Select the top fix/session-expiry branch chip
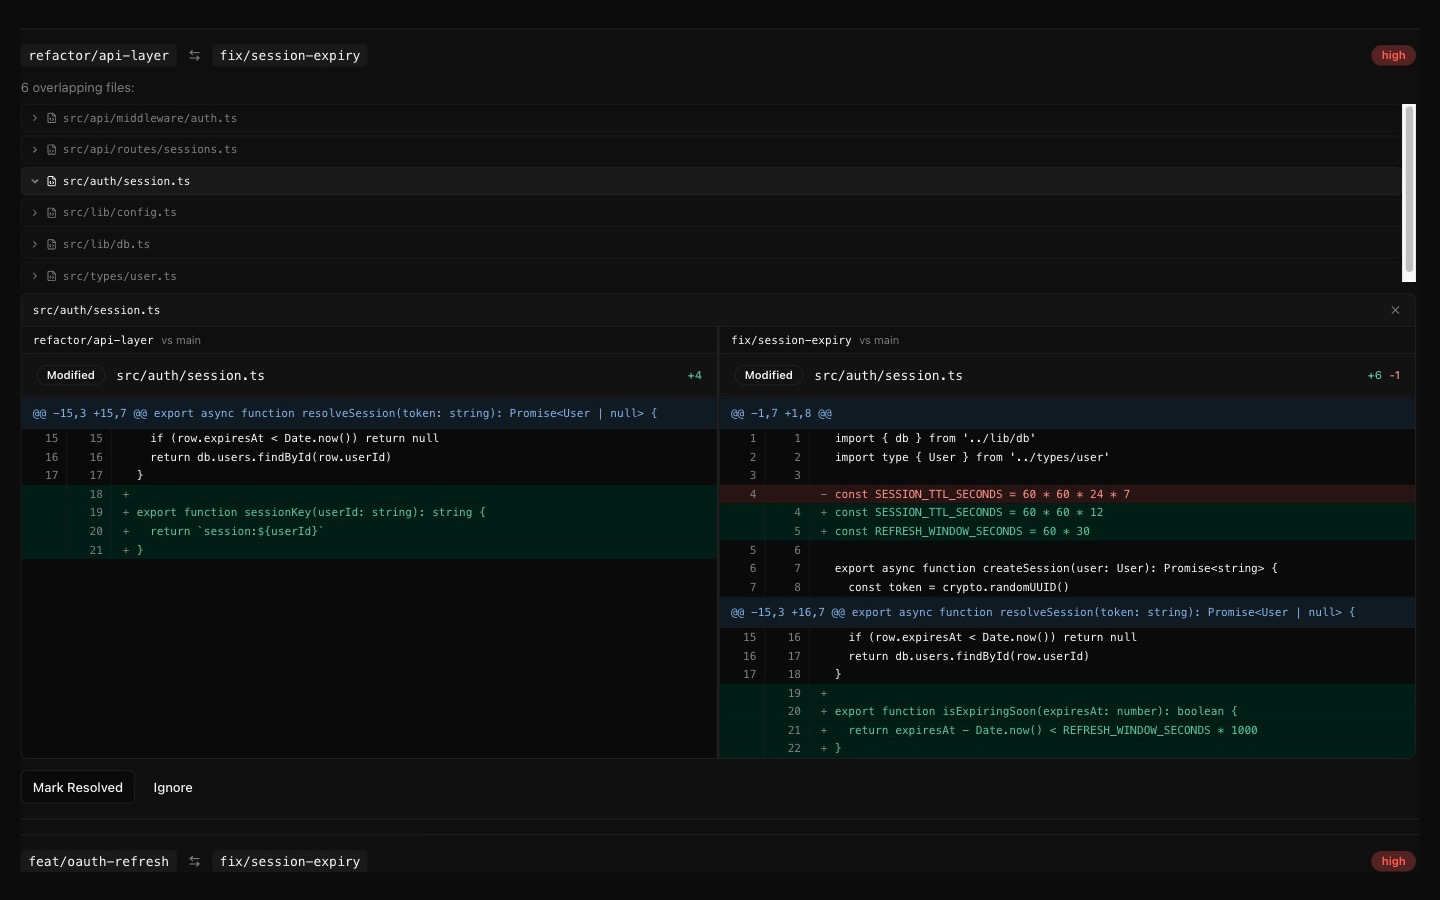 pos(290,56)
